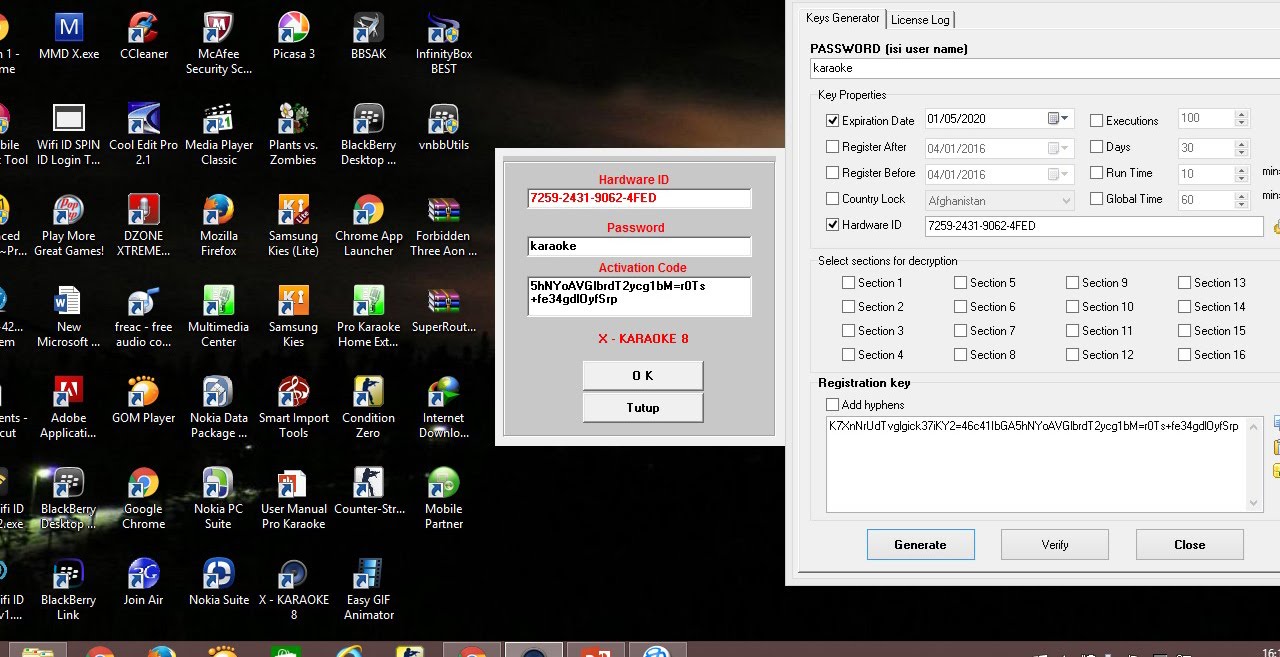1280x657 pixels.
Task: Open Play More Great Games shortcut
Action: pos(69,225)
